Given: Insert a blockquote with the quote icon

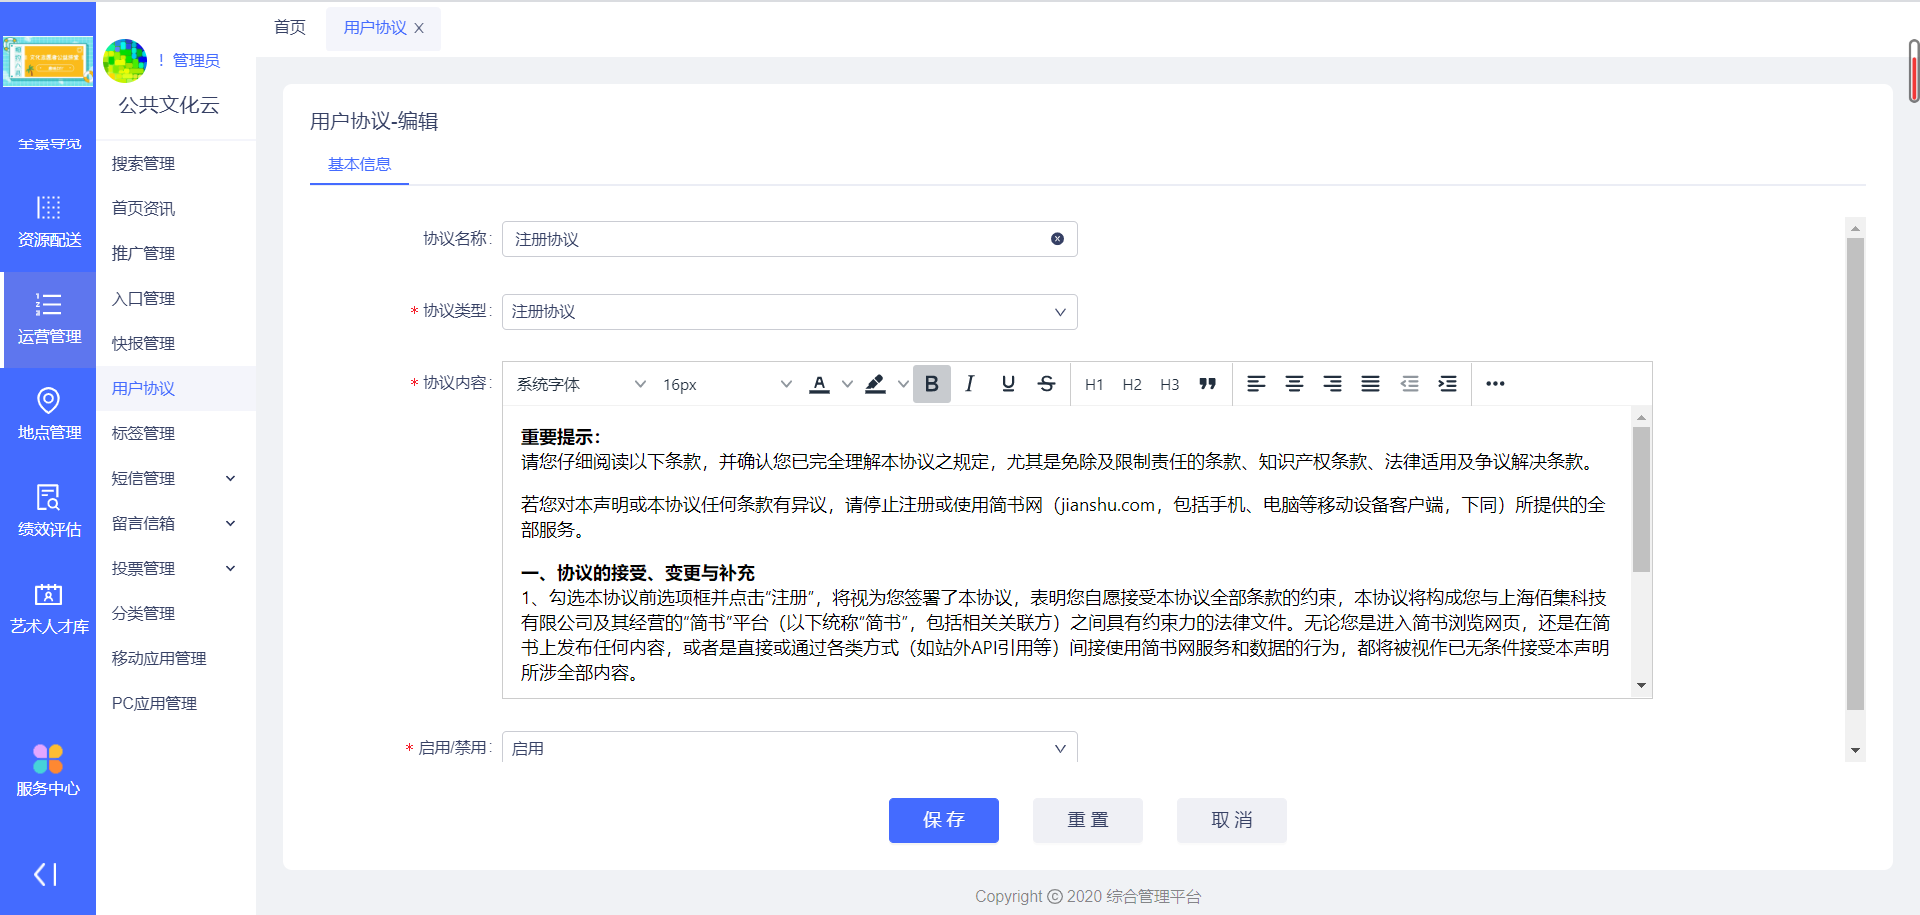Looking at the screenshot, I should tap(1208, 384).
